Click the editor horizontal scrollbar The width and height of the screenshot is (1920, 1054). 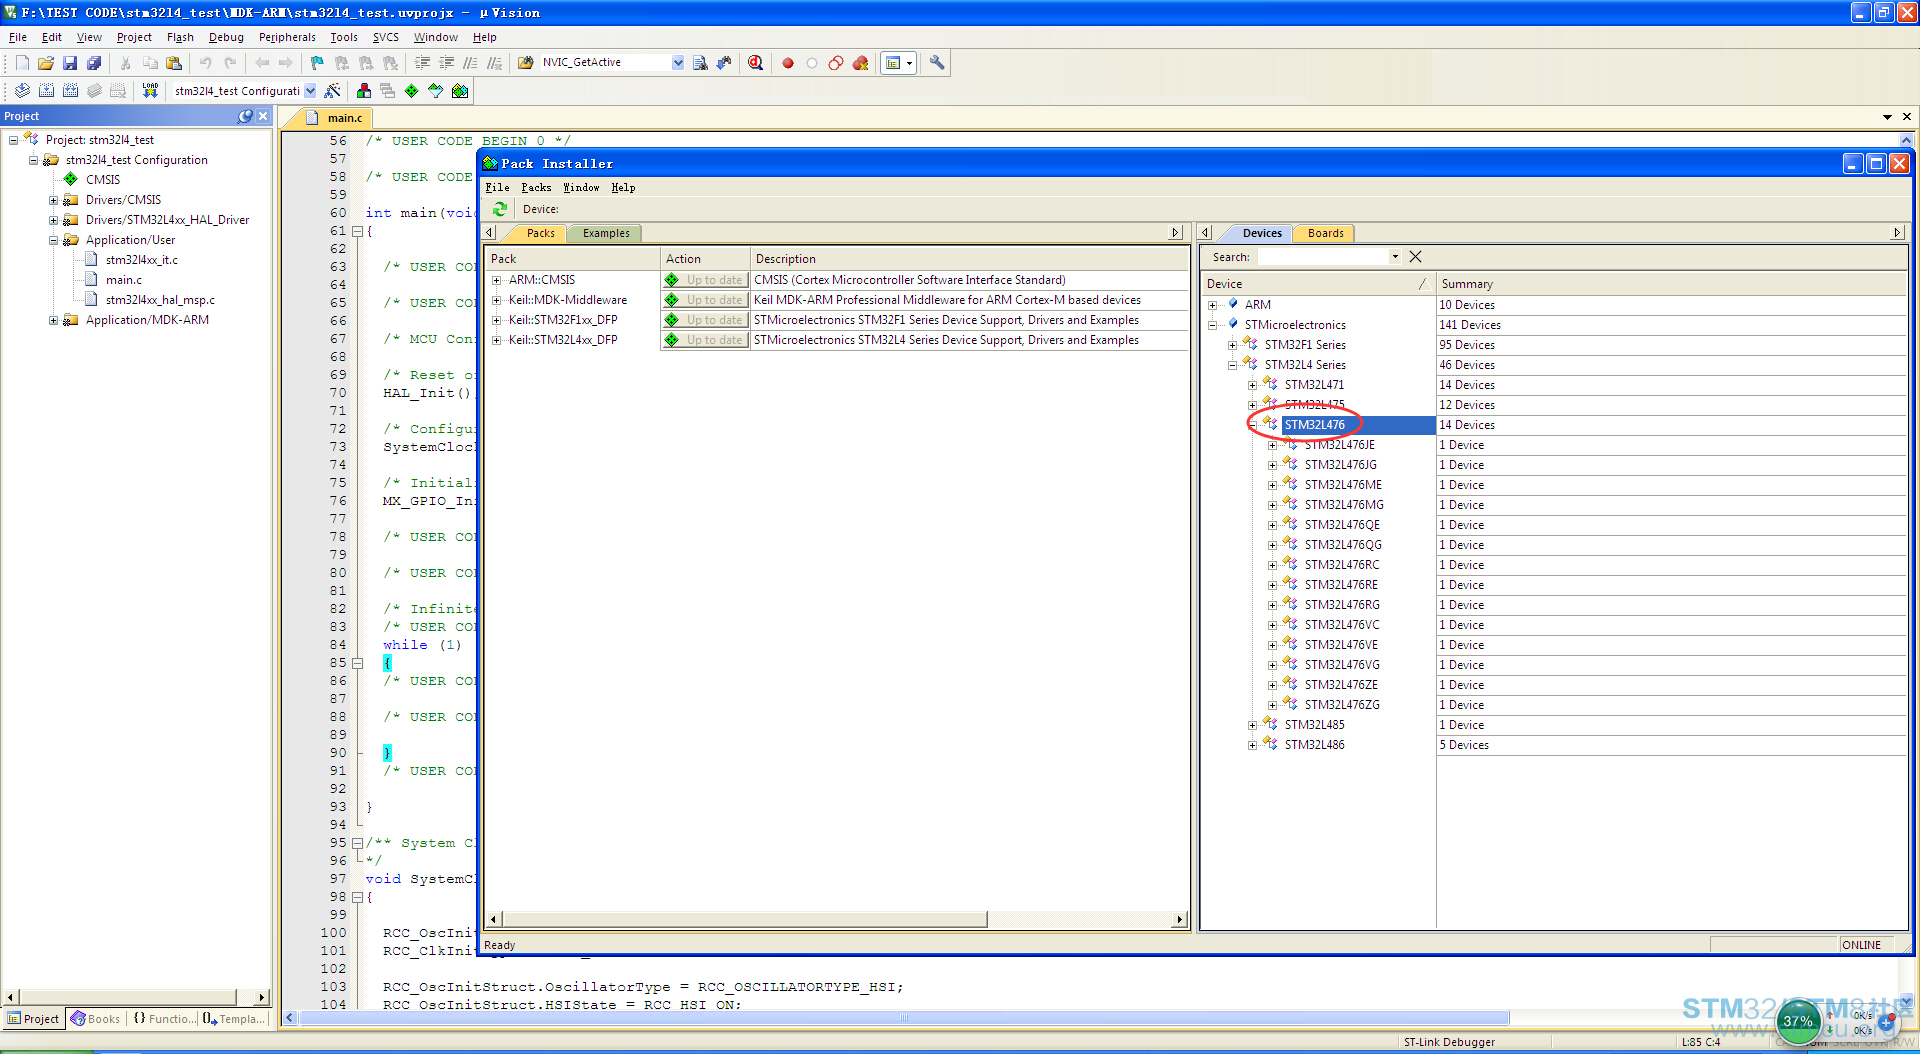904,1018
